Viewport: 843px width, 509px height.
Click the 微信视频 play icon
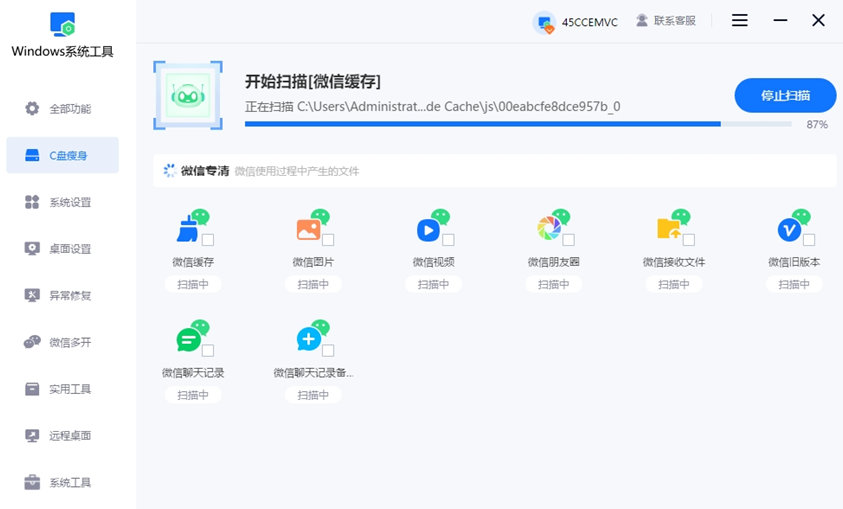(x=428, y=231)
